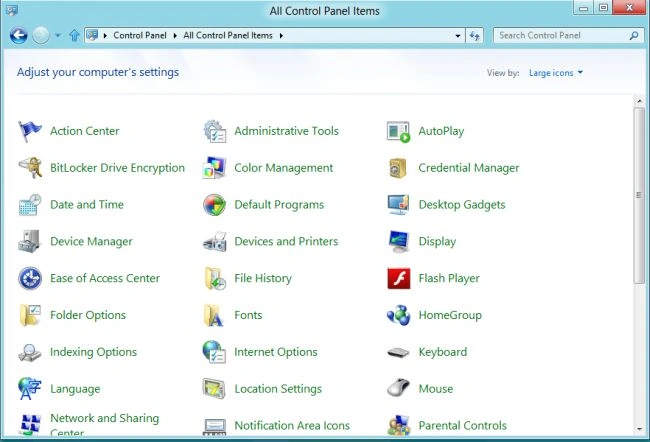The height and width of the screenshot is (442, 650).
Task: Click the Notification Area Icons icon
Action: 214,426
